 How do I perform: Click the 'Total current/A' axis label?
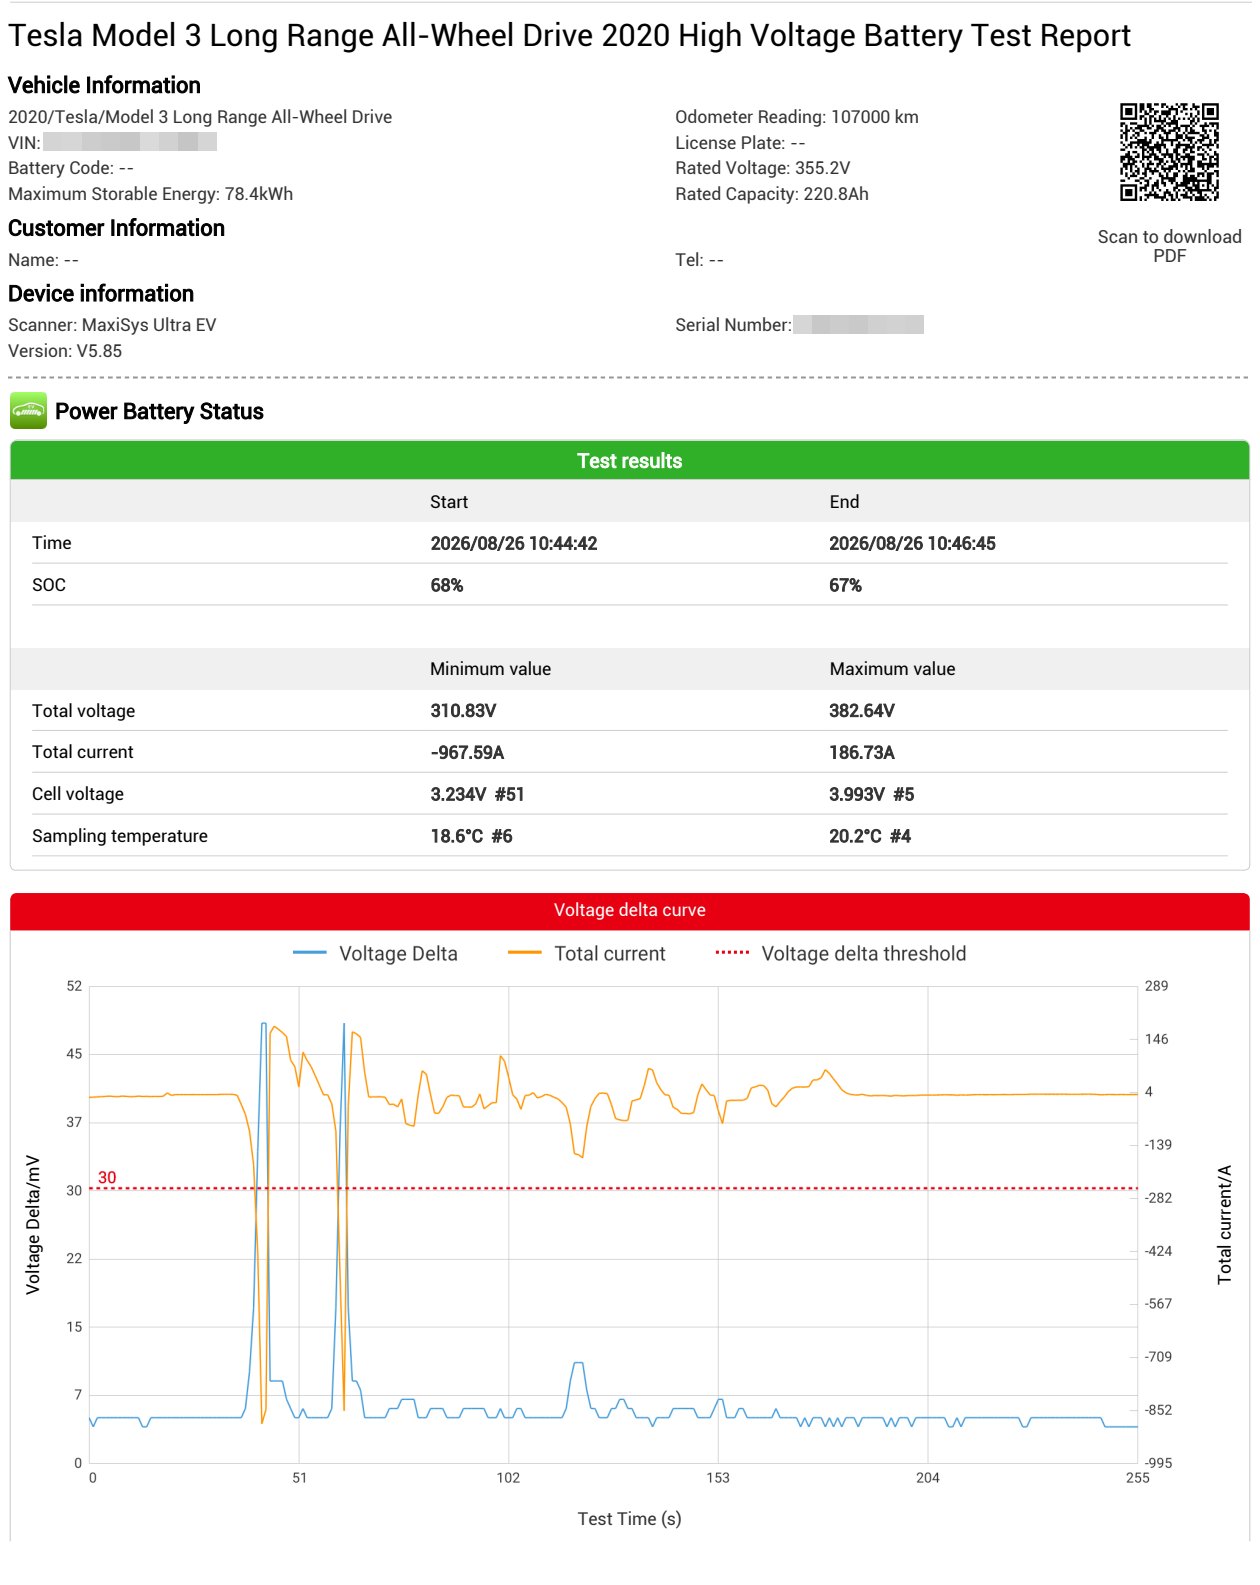coord(1225,1225)
